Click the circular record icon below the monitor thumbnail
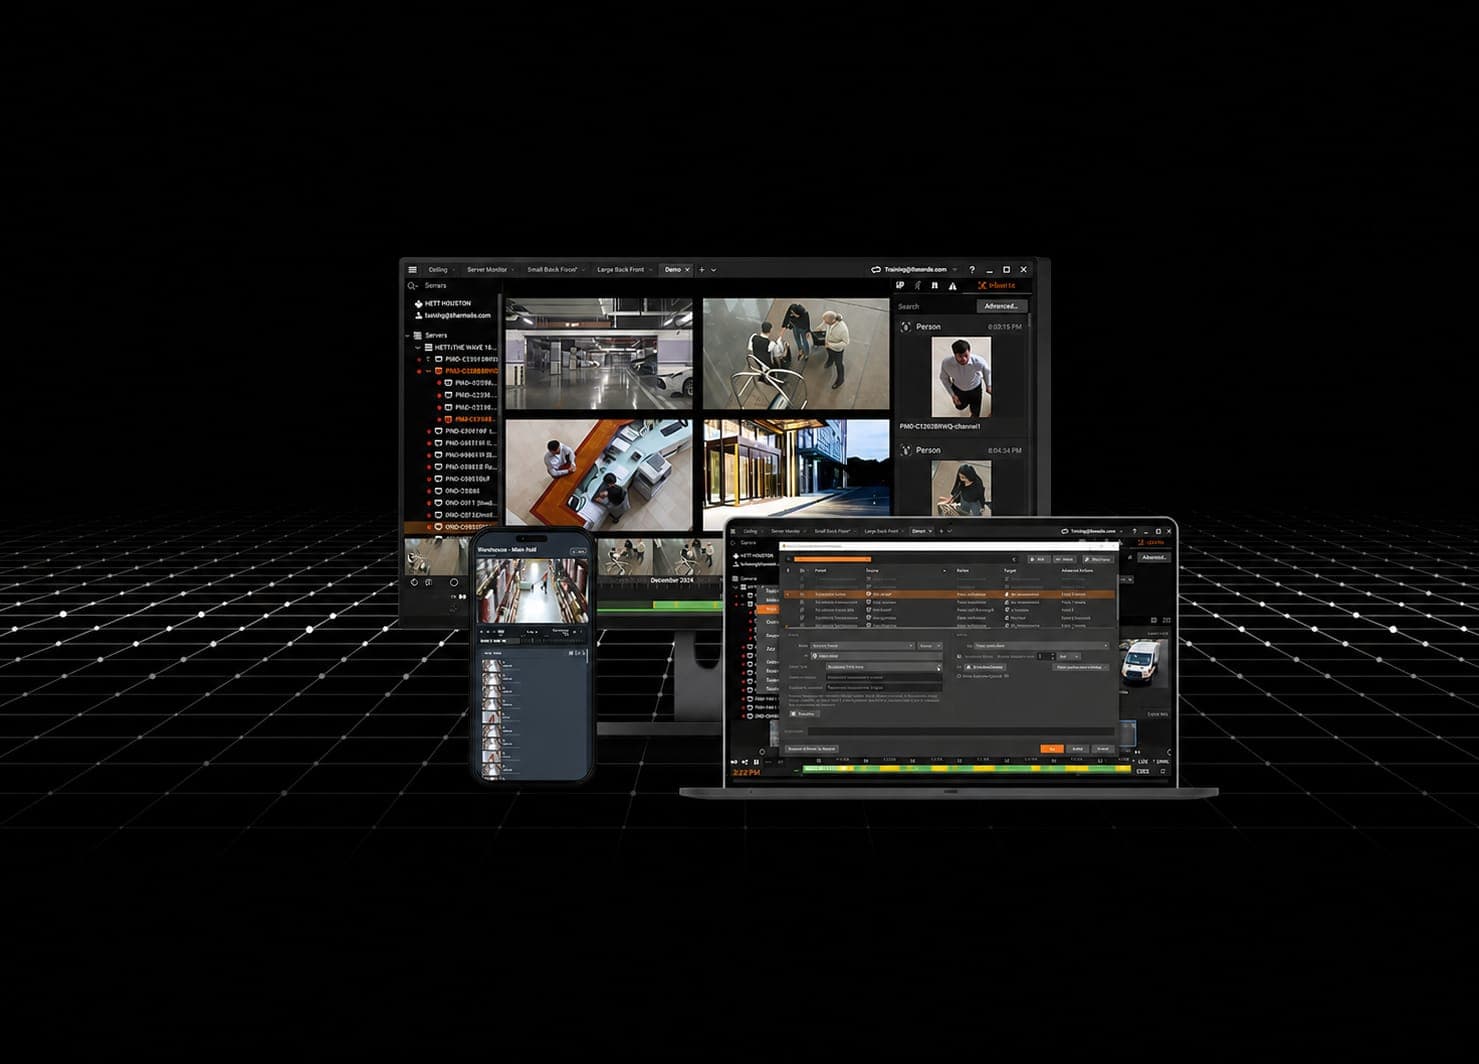This screenshot has height=1064, width=1479. tap(454, 582)
